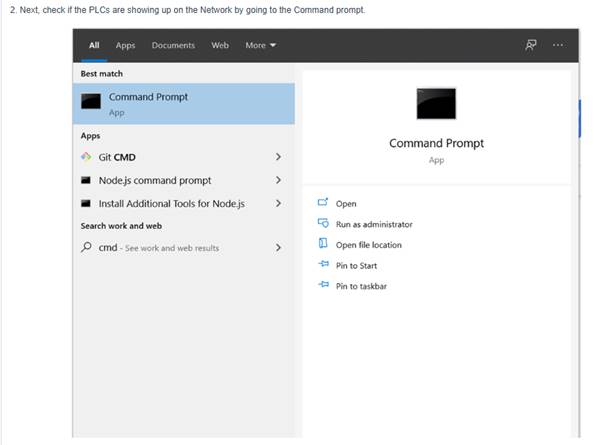Click Command Prompt black icon in best match

pyautogui.click(x=91, y=101)
